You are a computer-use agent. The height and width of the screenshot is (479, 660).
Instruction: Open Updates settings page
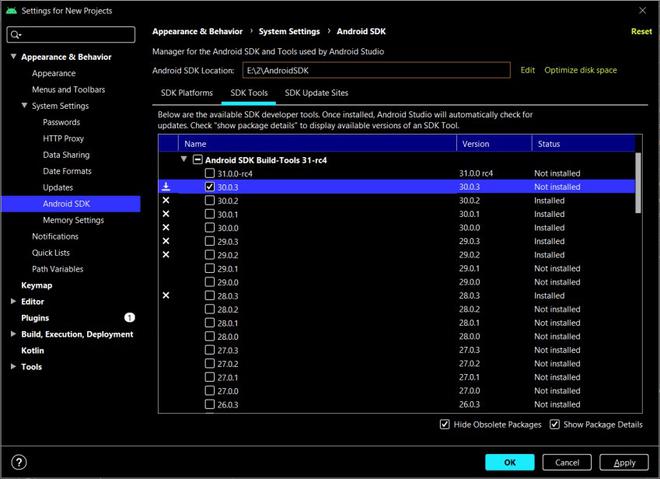(x=58, y=187)
